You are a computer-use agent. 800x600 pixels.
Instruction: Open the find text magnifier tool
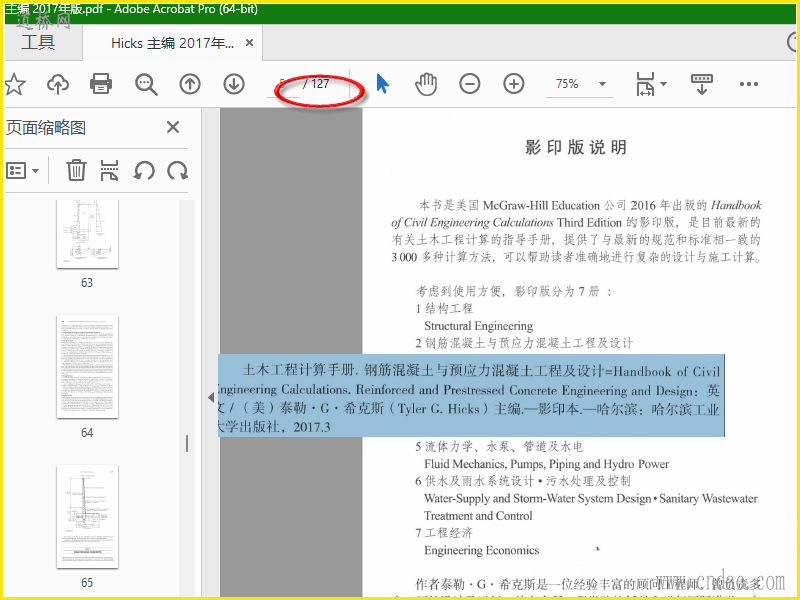tap(146, 84)
